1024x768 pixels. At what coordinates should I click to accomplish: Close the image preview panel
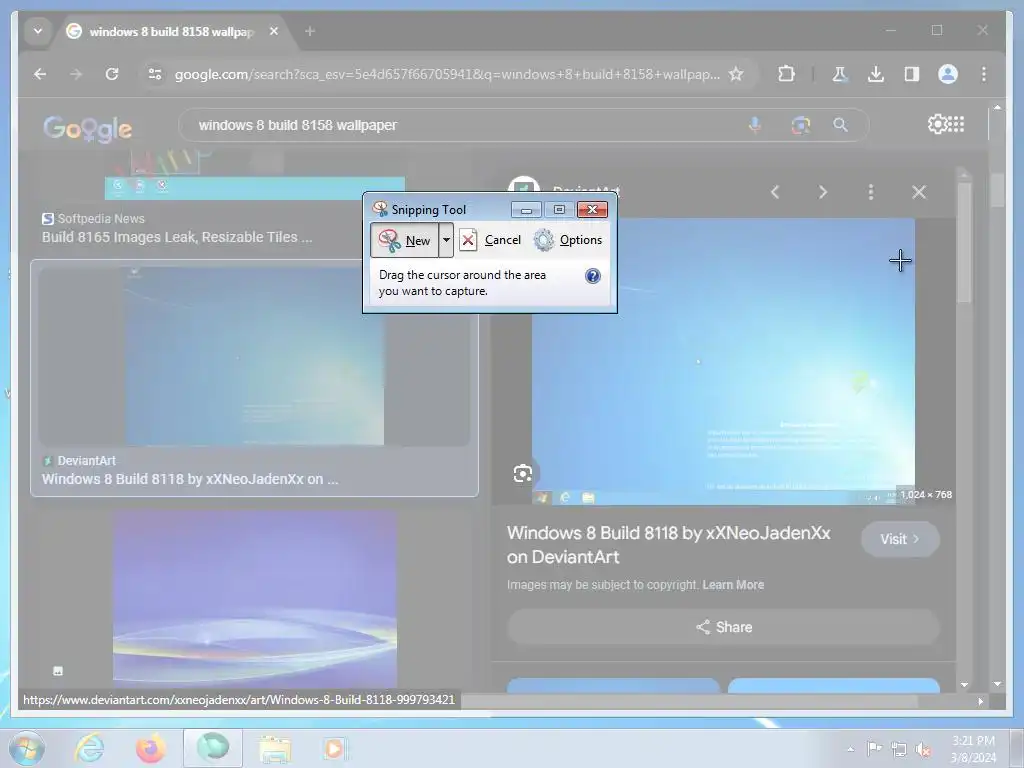(919, 192)
